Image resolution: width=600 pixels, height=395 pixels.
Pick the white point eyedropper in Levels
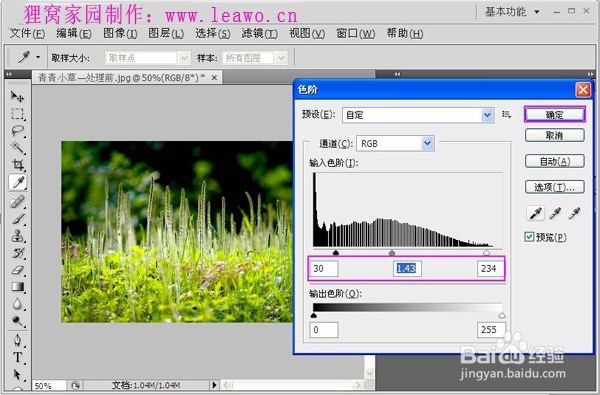click(x=574, y=213)
